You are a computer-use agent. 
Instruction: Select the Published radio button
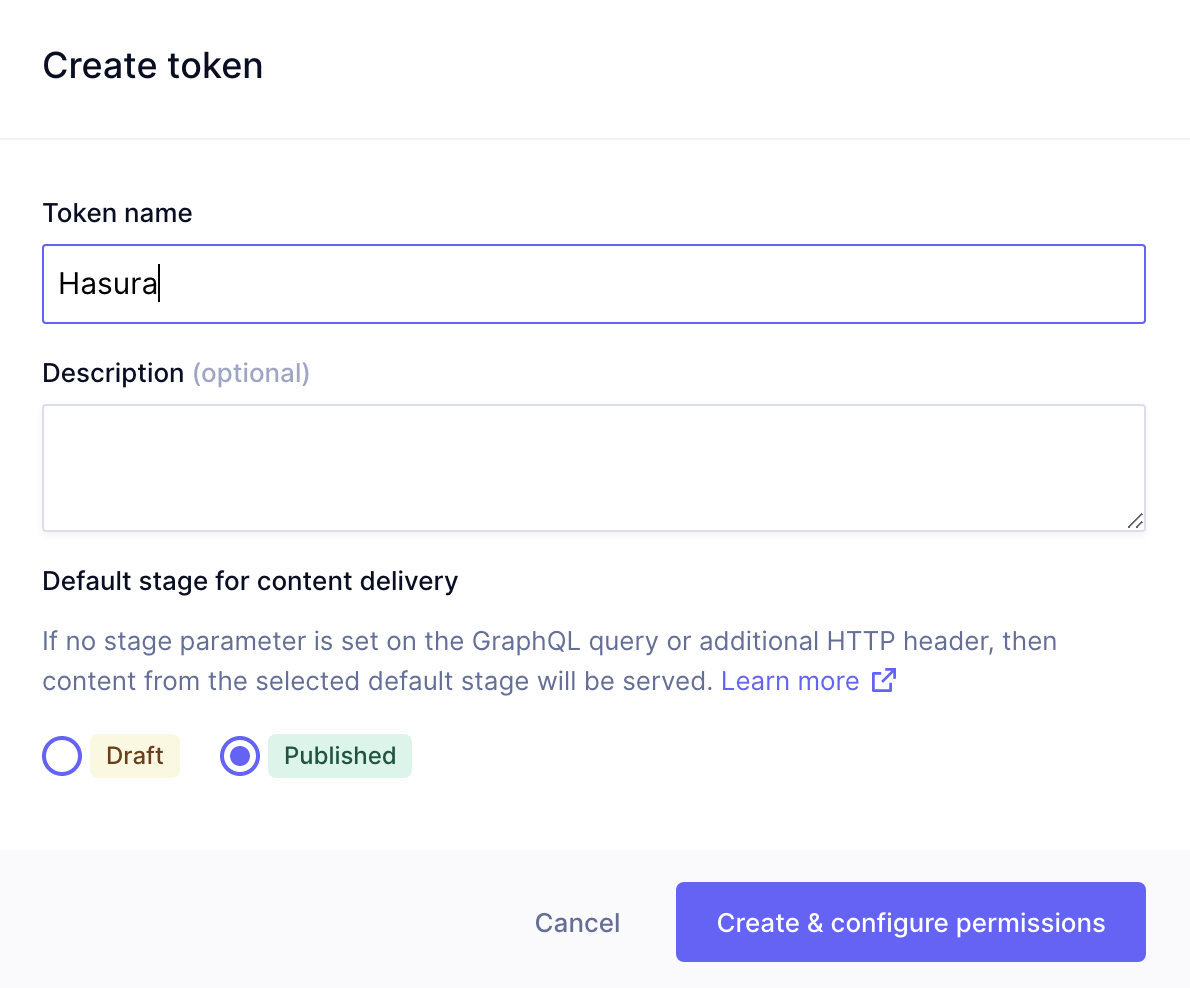[240, 756]
